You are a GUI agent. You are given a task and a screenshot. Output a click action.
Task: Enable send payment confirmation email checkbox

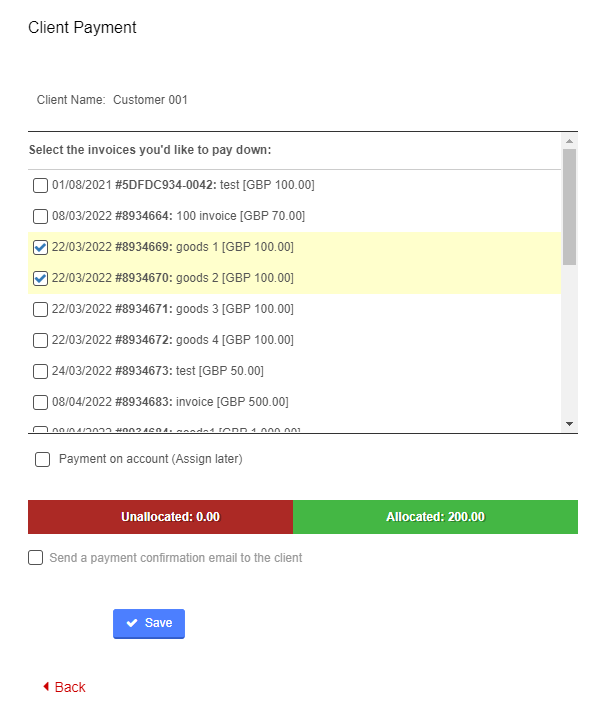click(36, 558)
